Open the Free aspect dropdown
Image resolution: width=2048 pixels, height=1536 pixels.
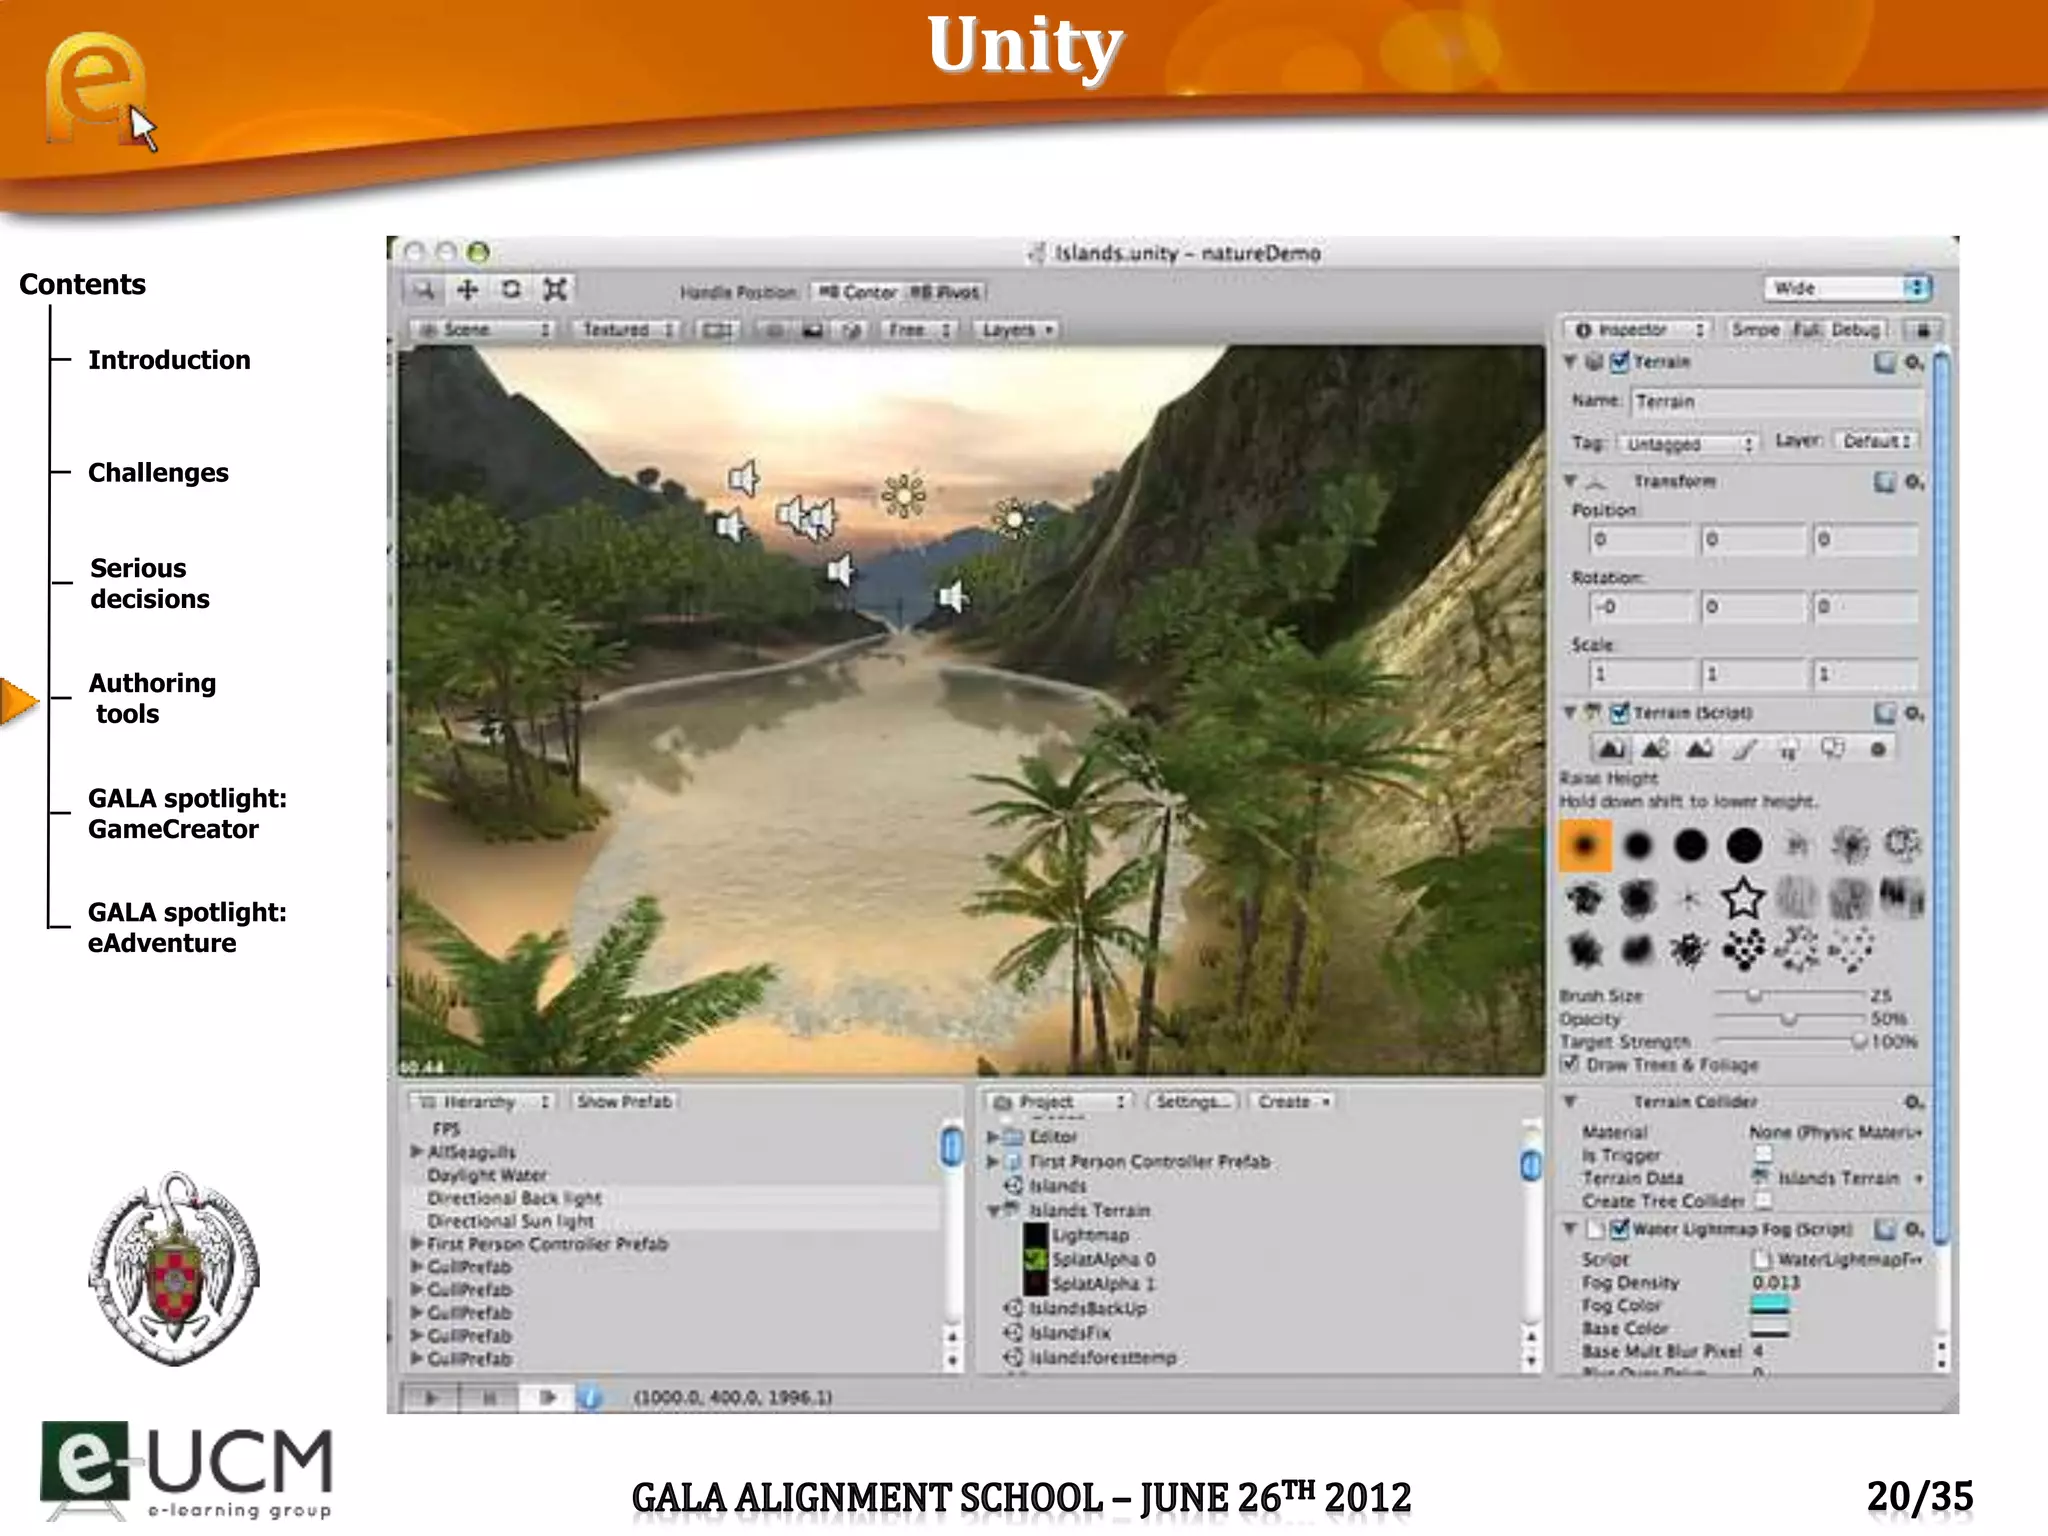(919, 329)
